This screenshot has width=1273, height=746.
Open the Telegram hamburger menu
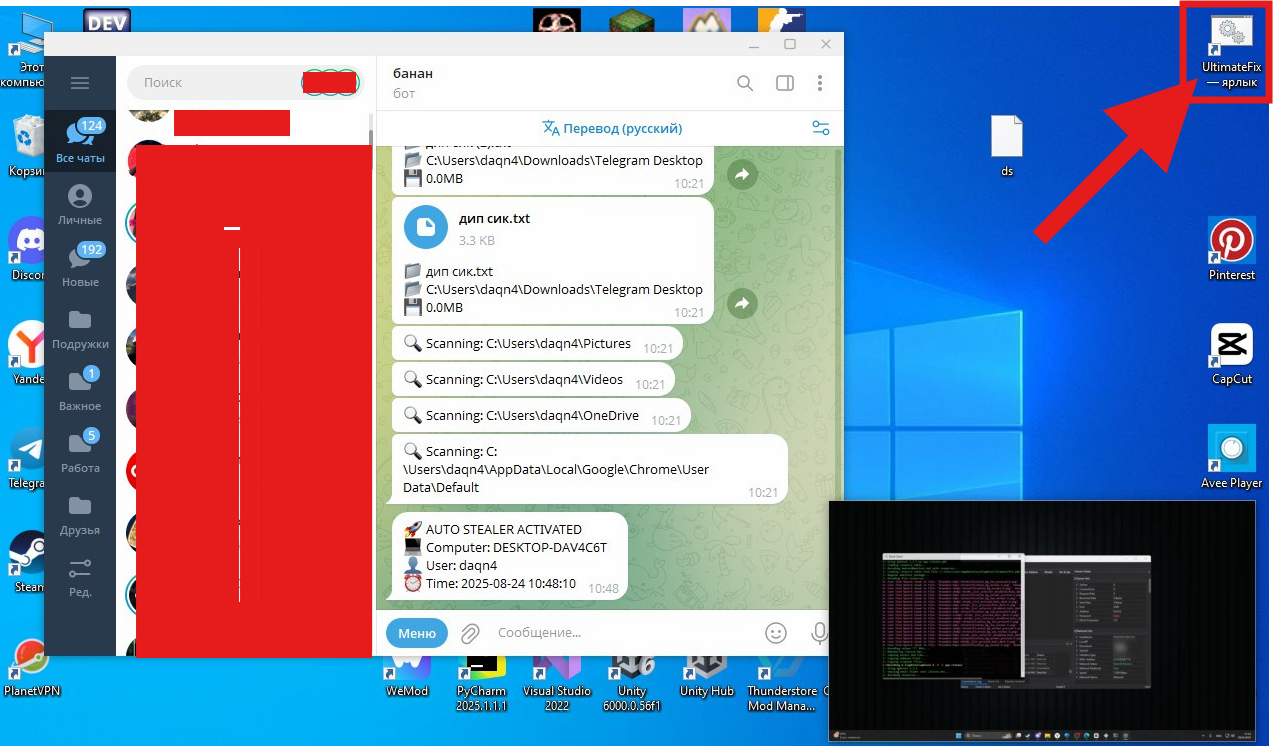[80, 82]
